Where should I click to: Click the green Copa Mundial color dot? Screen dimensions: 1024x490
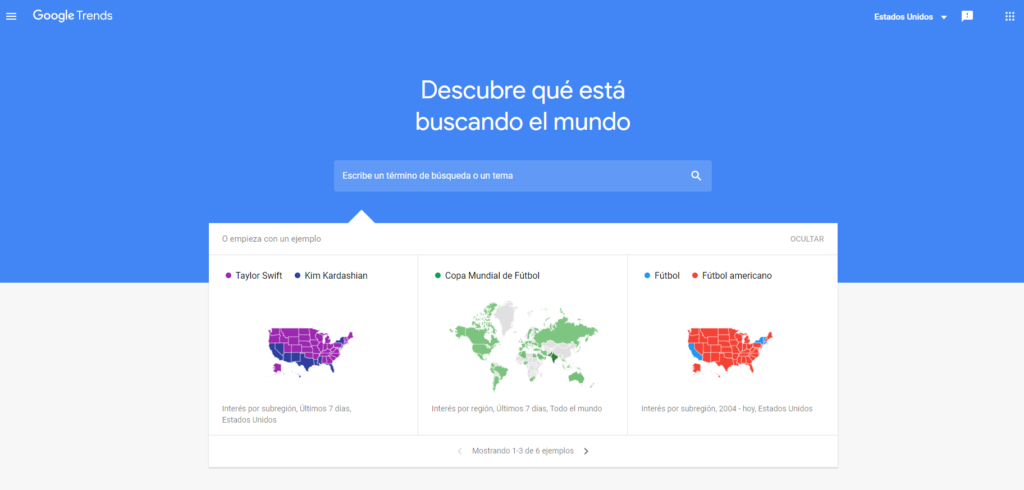(x=438, y=276)
